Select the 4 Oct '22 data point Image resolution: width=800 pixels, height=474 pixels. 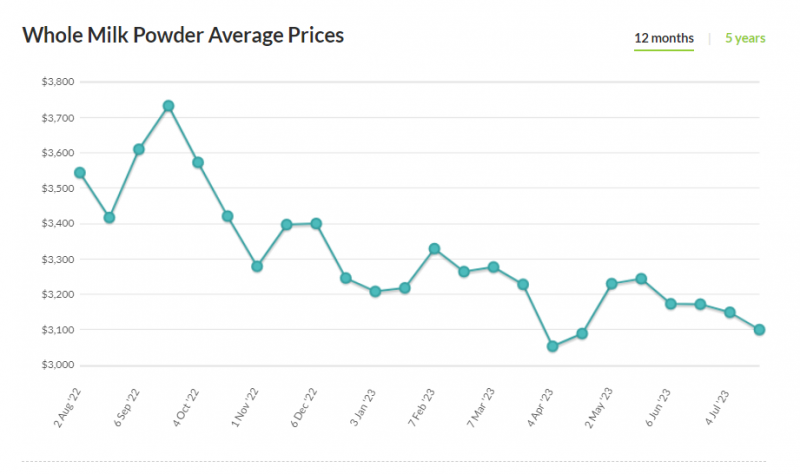(198, 162)
